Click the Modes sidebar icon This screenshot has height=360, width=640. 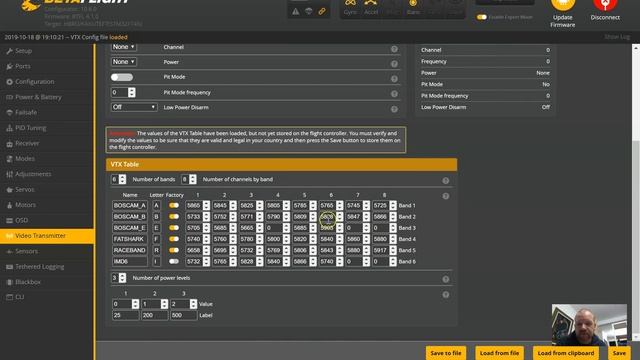coord(9,159)
